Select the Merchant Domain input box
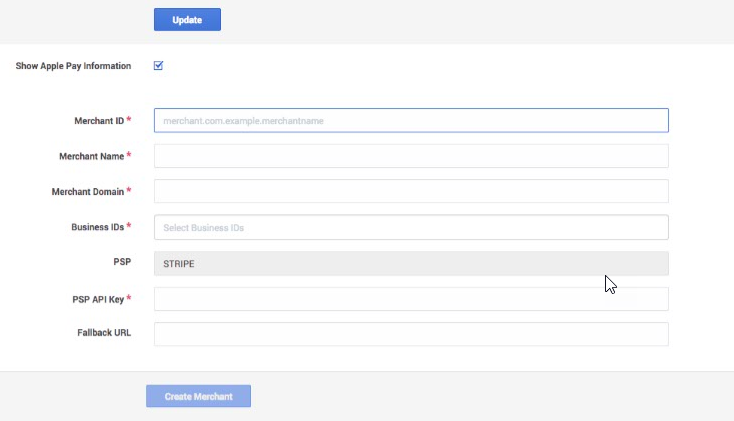Image resolution: width=734 pixels, height=421 pixels. pyautogui.click(x=411, y=191)
